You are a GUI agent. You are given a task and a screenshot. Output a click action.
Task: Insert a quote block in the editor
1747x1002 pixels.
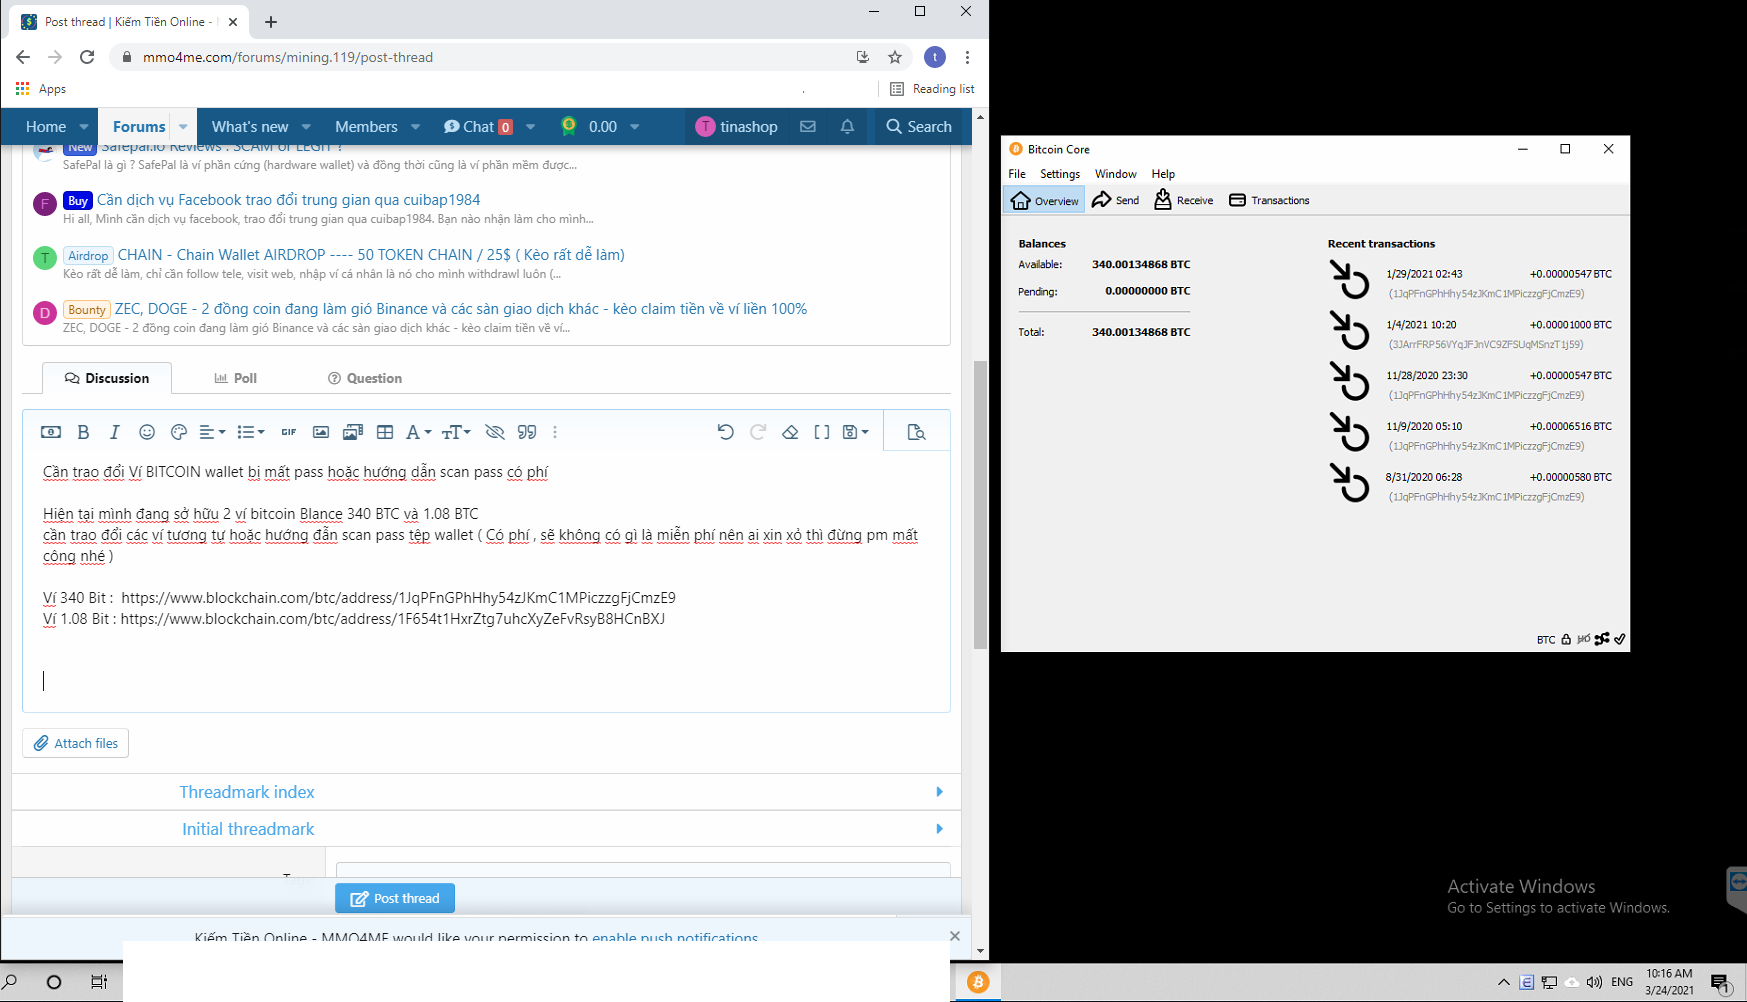pyautogui.click(x=527, y=432)
